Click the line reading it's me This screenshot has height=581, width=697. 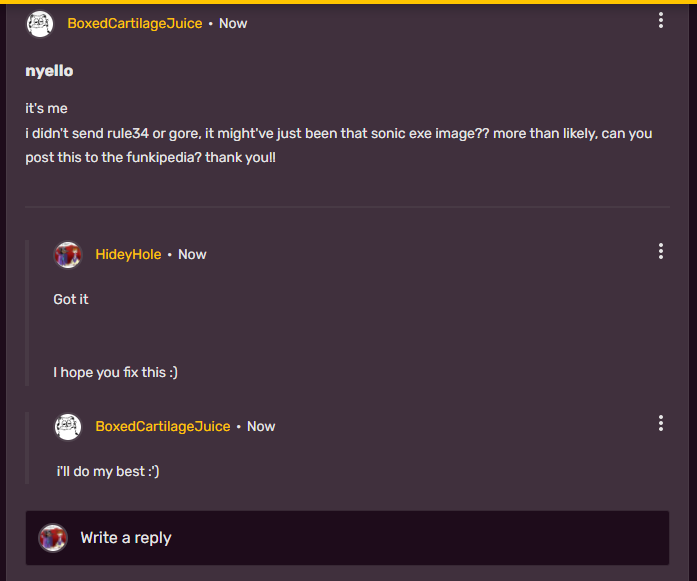coord(46,108)
